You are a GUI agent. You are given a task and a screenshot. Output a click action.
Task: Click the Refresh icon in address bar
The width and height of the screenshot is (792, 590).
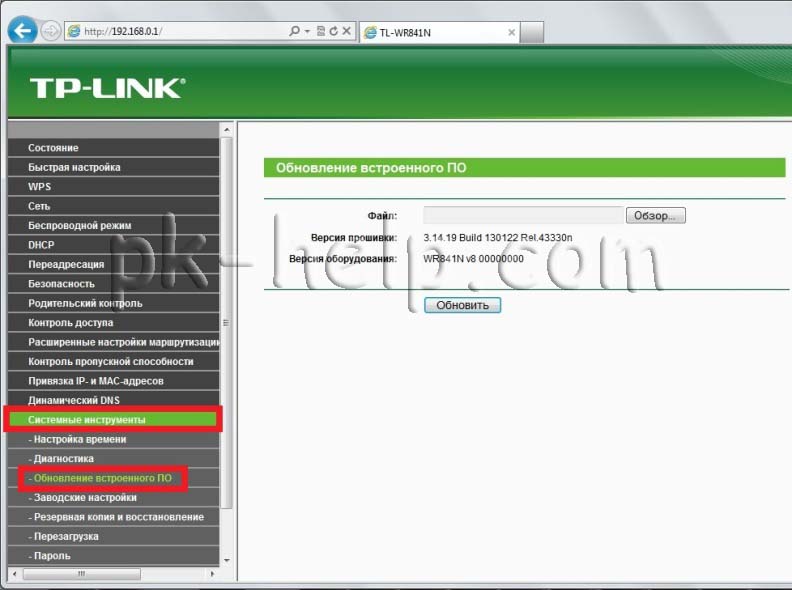click(333, 31)
